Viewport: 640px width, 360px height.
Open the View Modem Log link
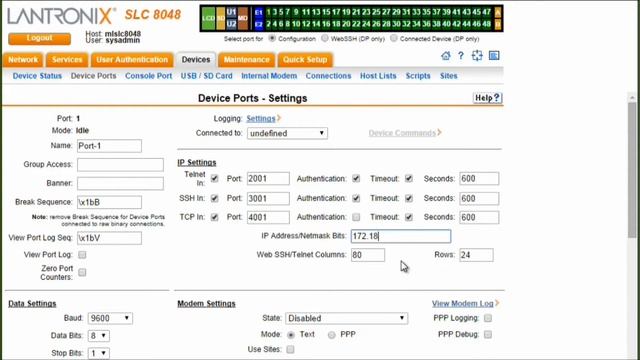click(463, 304)
